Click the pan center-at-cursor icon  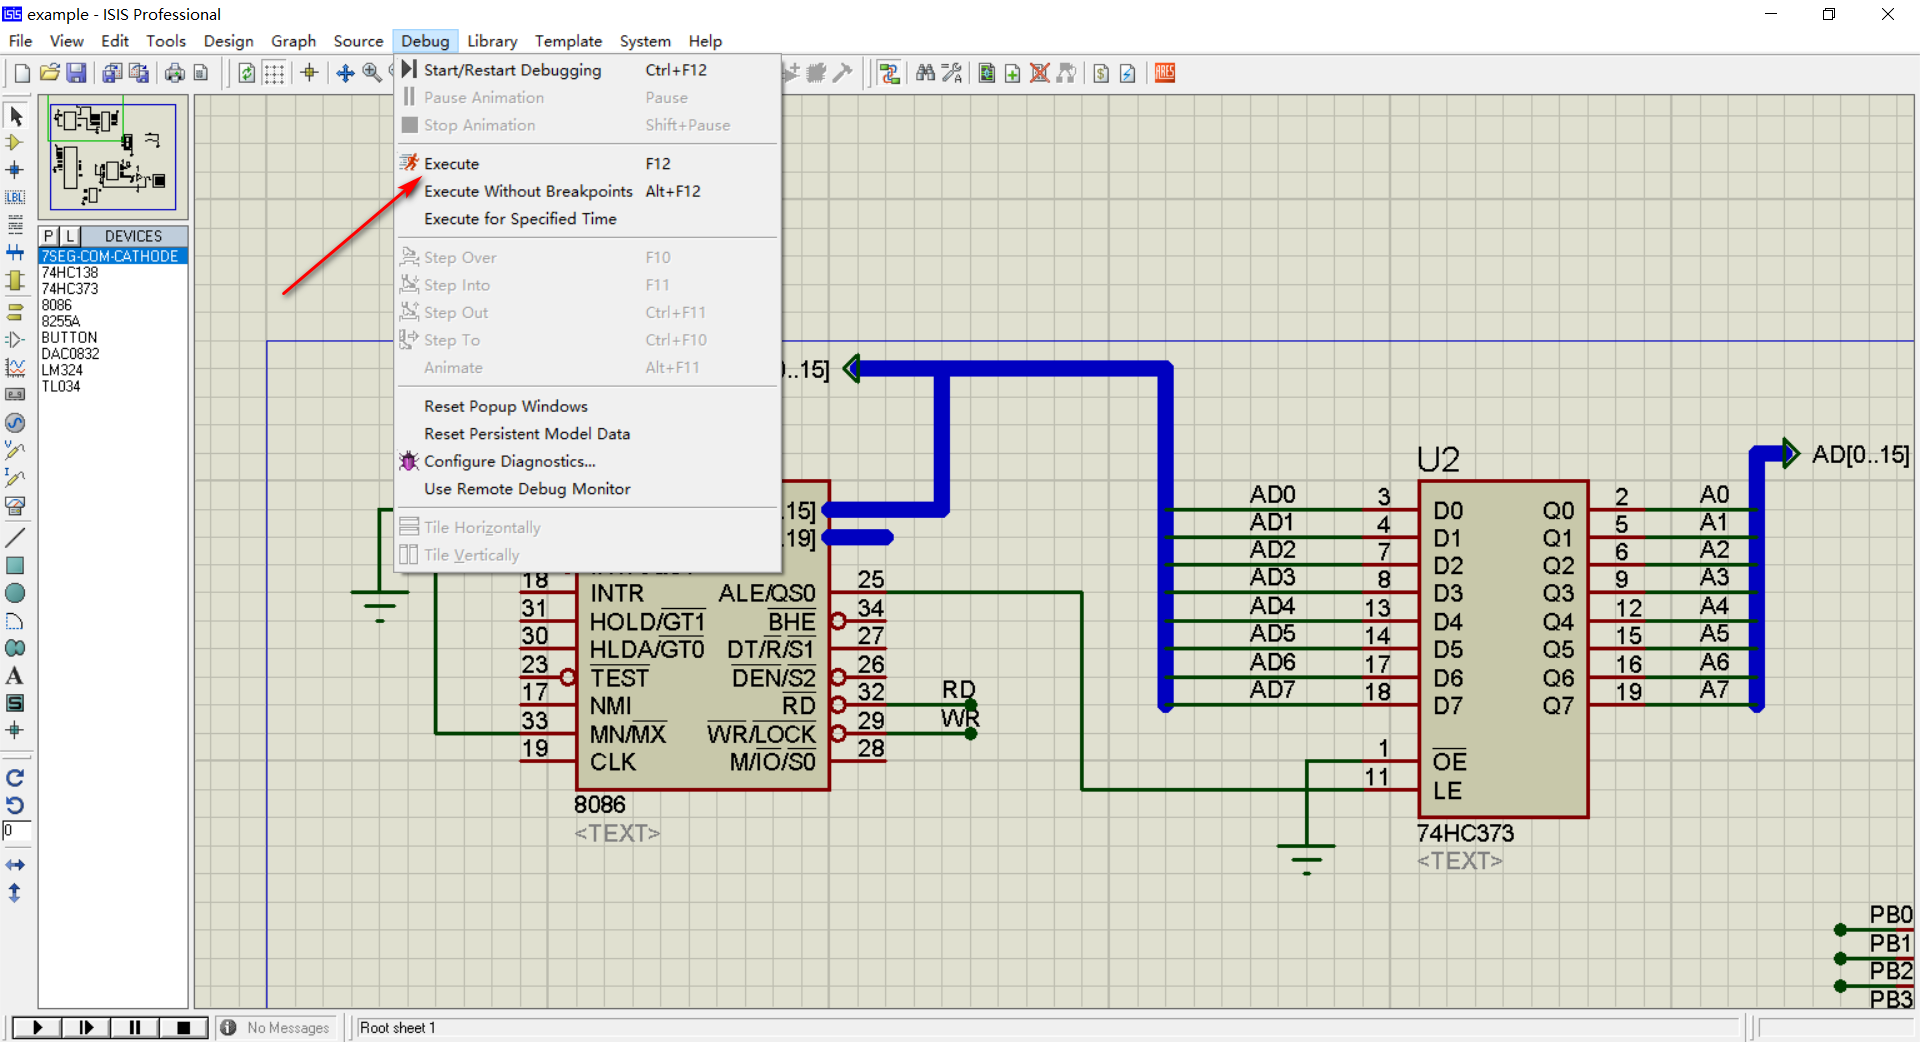[345, 73]
